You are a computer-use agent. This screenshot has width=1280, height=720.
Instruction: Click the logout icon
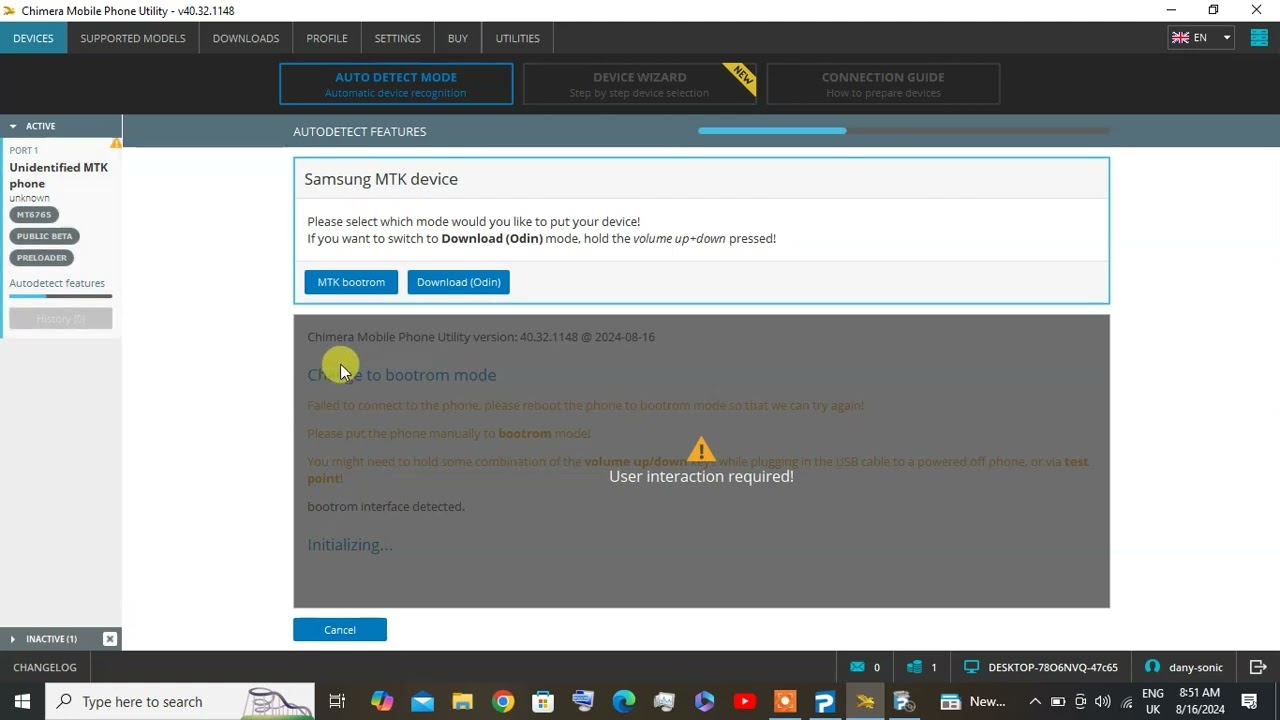click(x=1258, y=667)
